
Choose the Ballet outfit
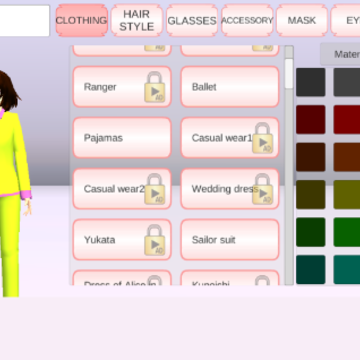230,87
